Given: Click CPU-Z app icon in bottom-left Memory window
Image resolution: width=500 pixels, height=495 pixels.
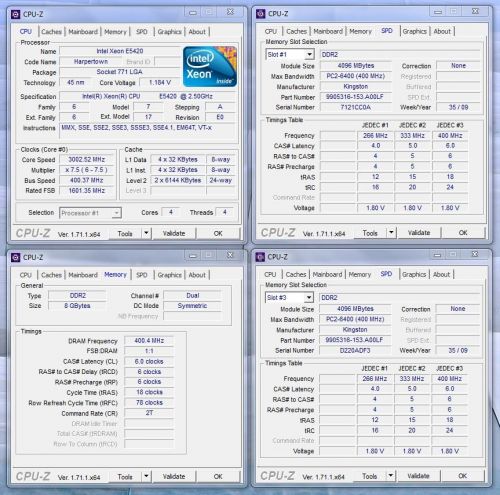Looking at the screenshot, I should point(15,257).
